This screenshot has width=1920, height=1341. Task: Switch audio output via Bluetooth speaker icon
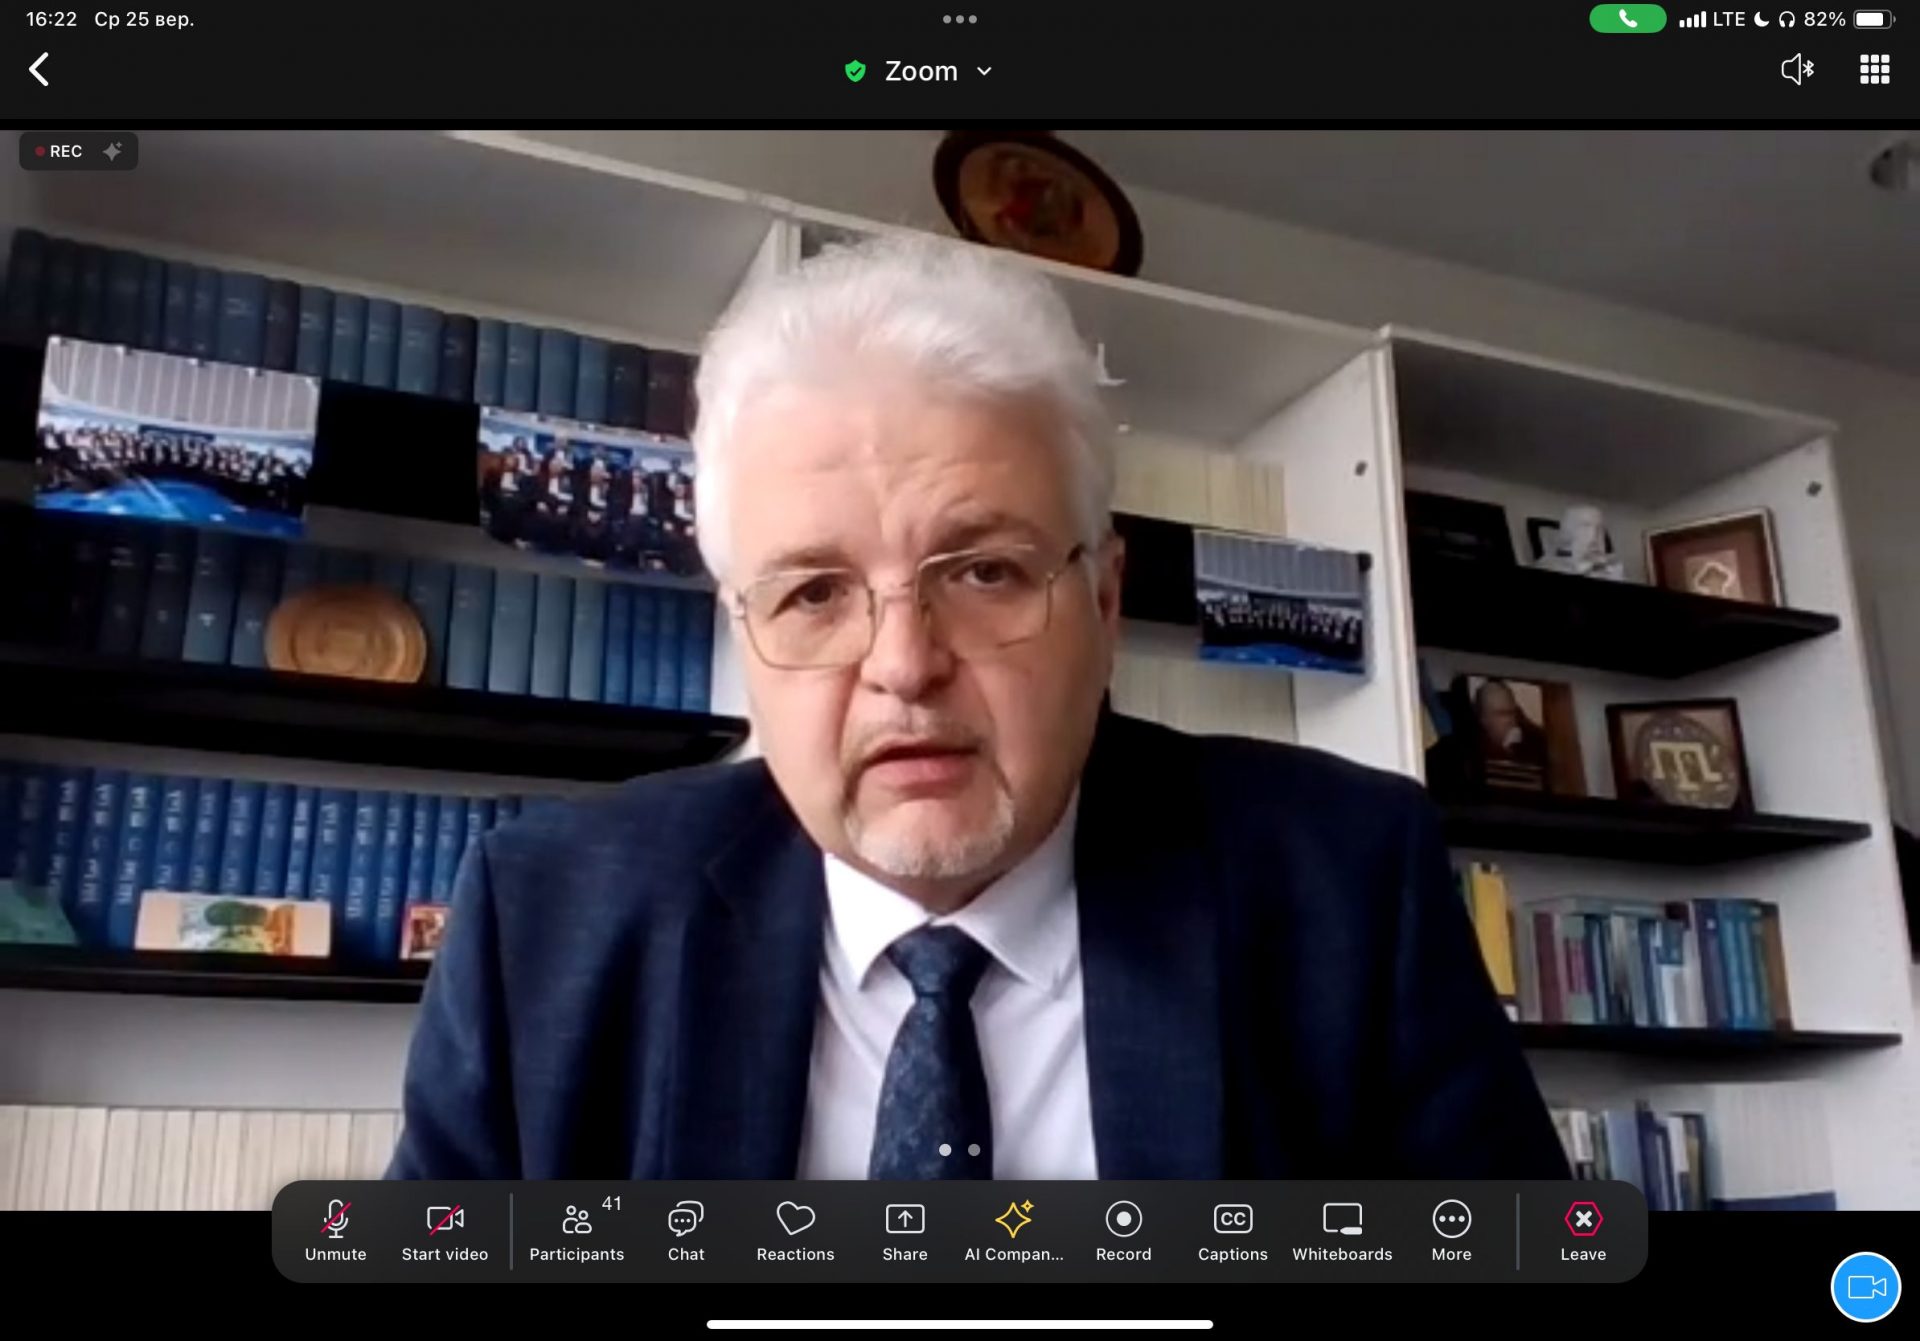click(x=1797, y=69)
